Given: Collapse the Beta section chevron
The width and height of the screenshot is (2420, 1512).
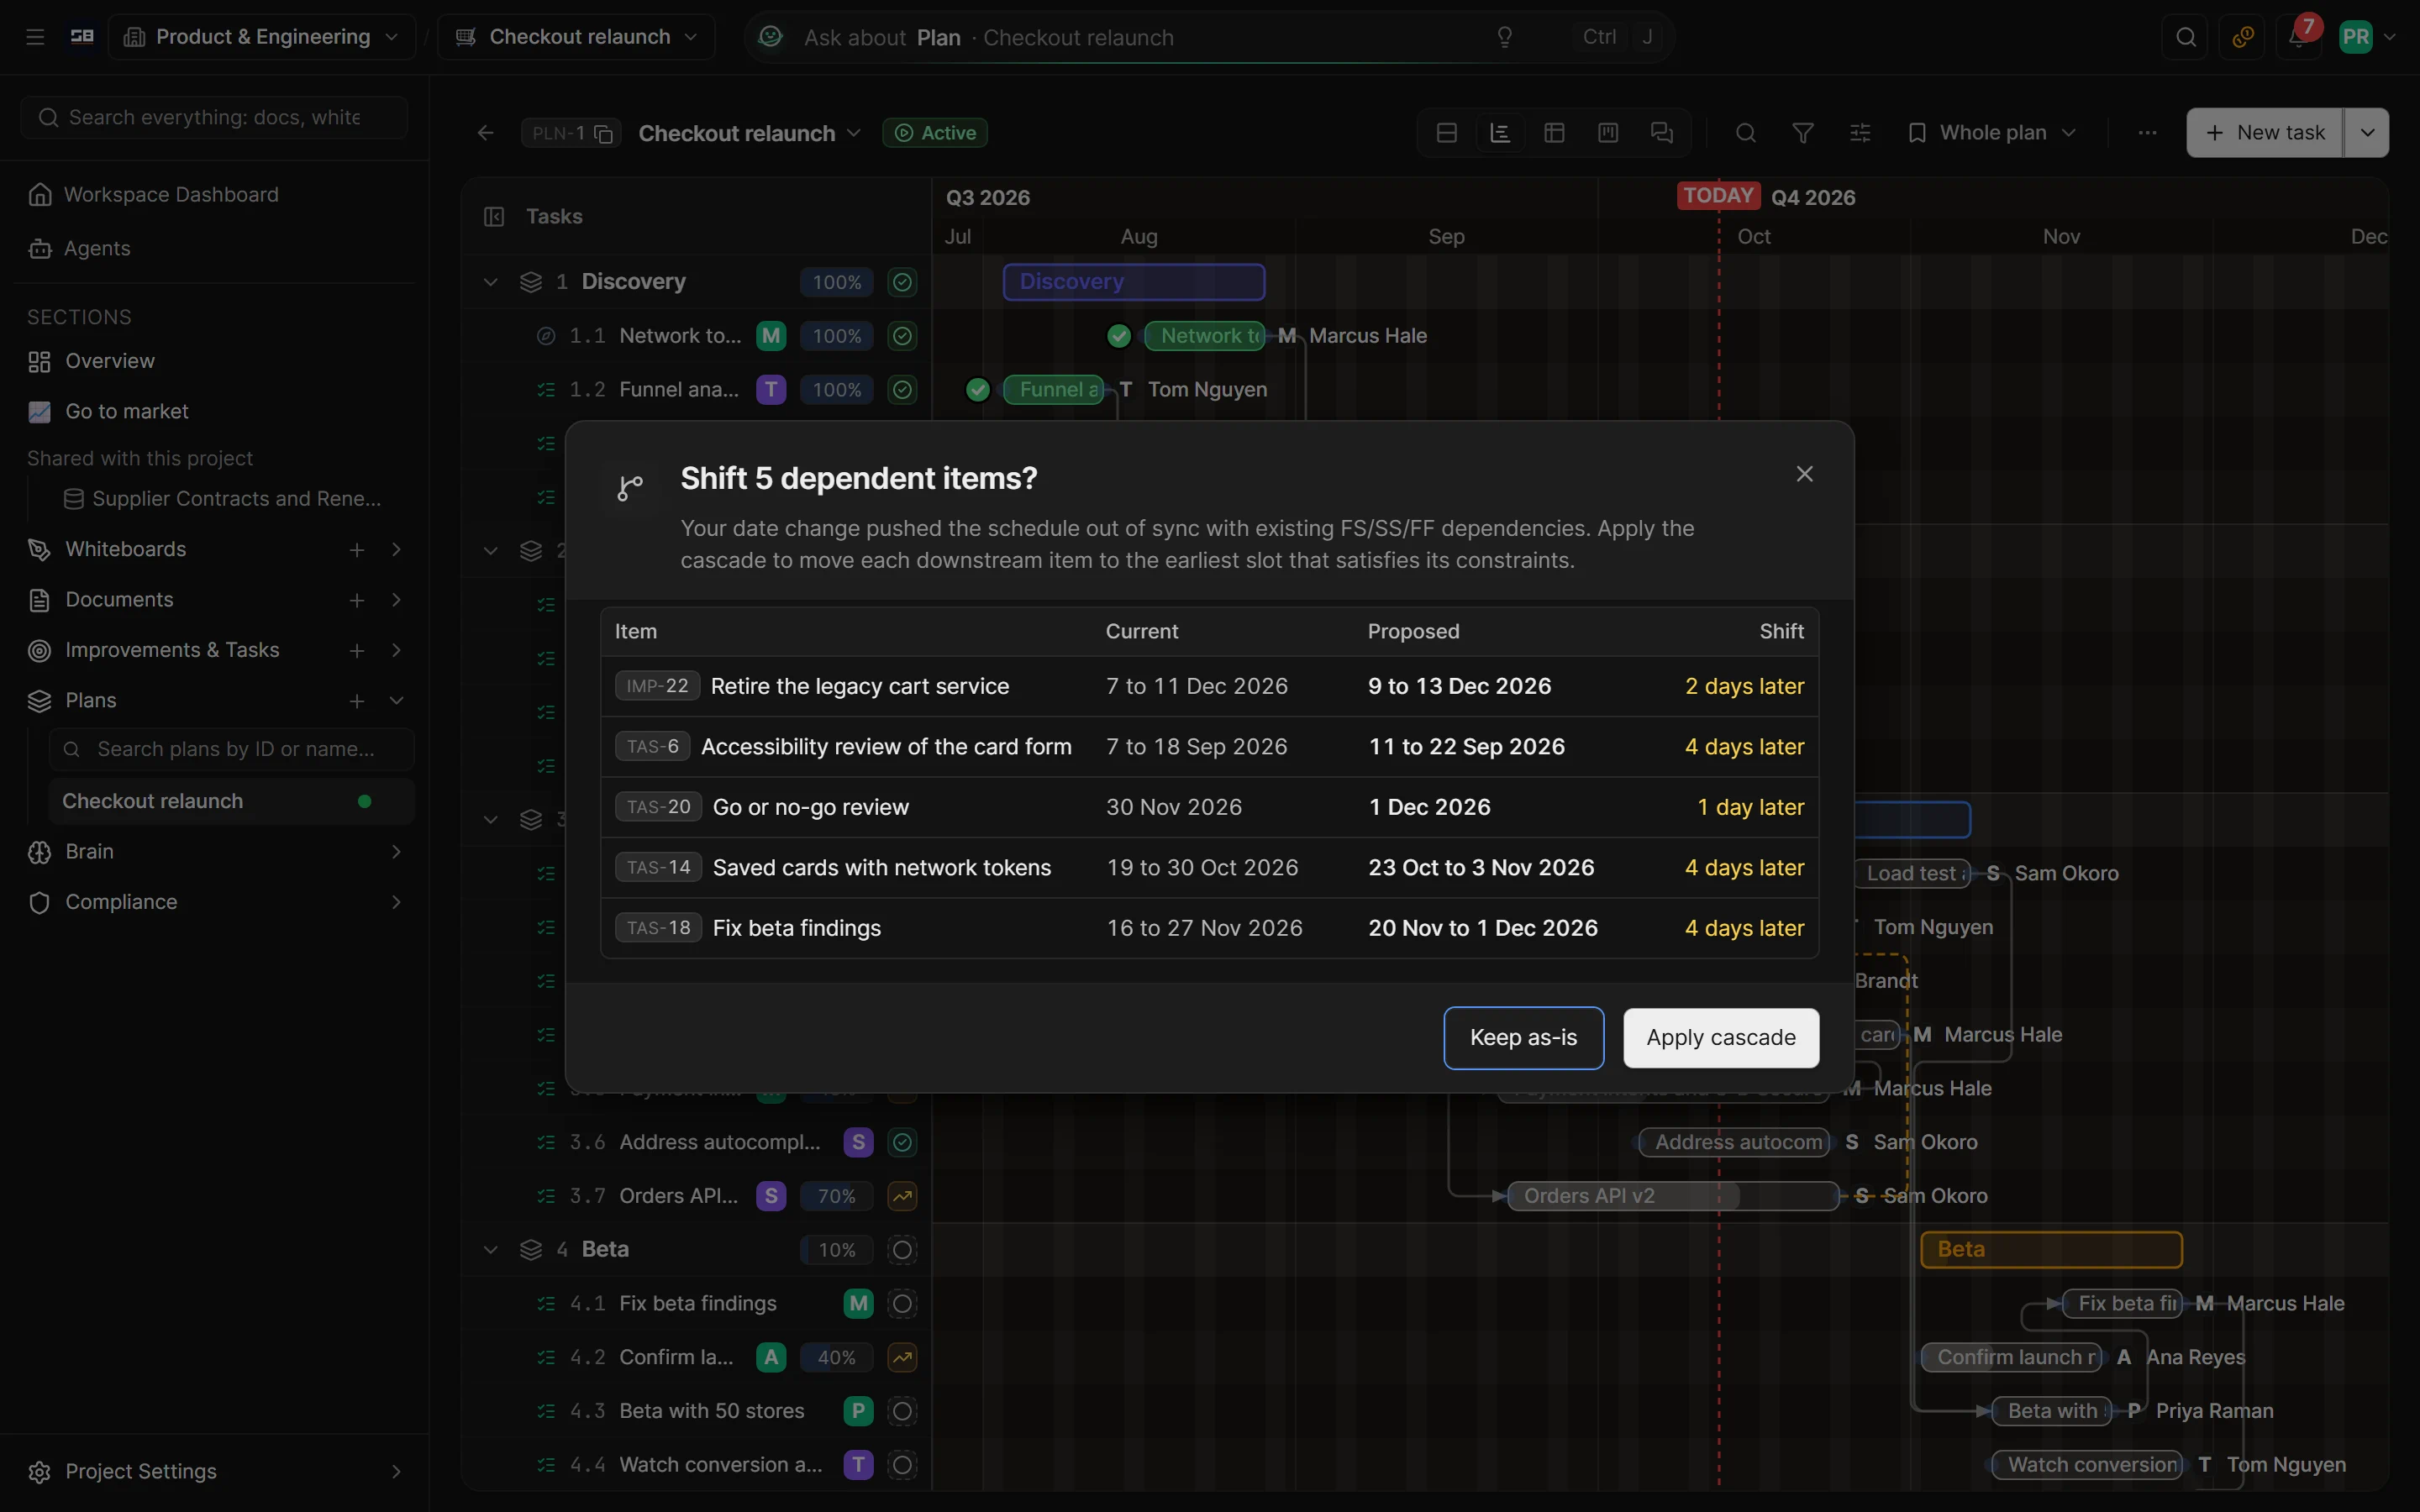Looking at the screenshot, I should (490, 1250).
